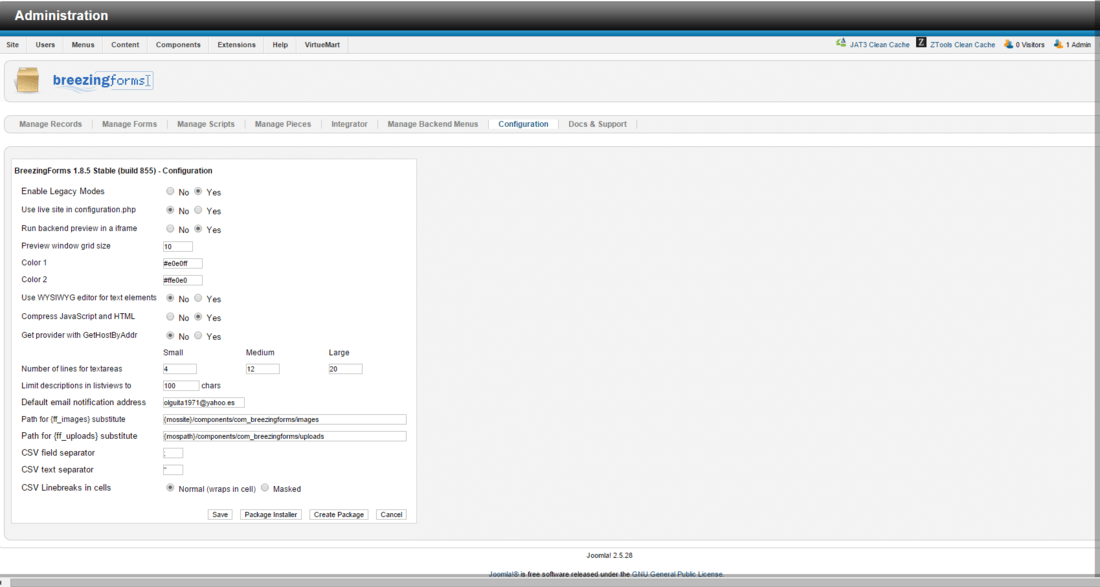Image resolution: width=1100 pixels, height=587 pixels.
Task: Click the Small textarea lines field
Action: pyautogui.click(x=180, y=369)
